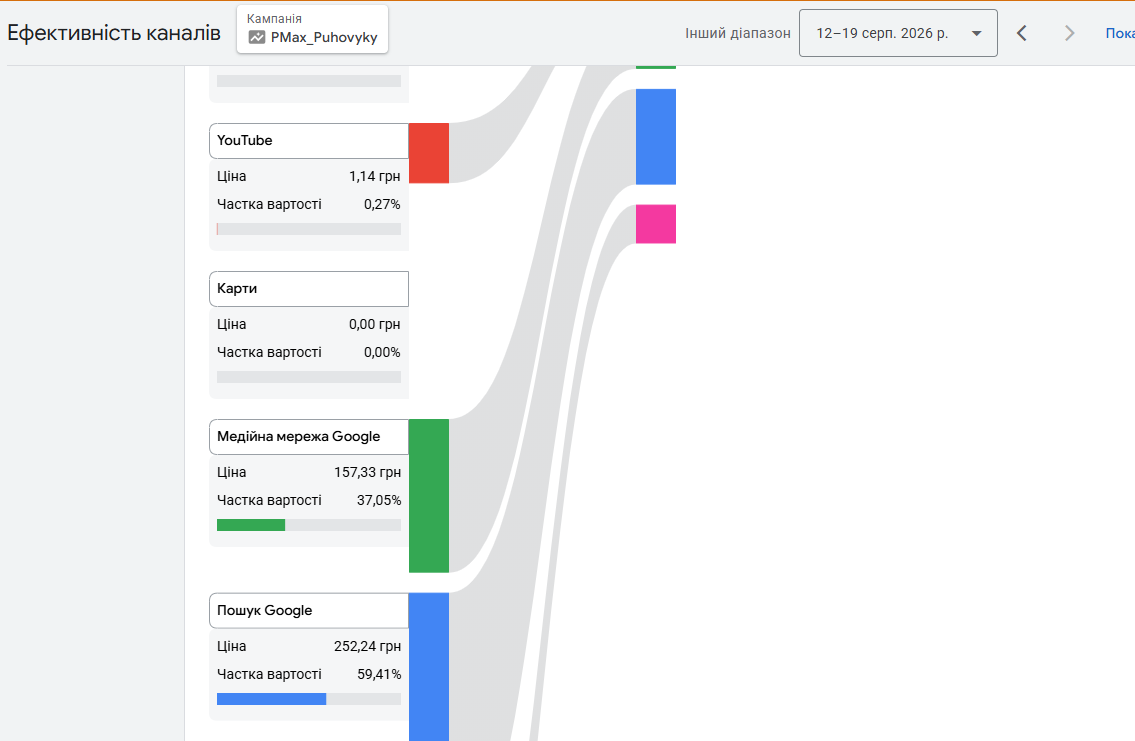
Task: Open the date range dropdown 12–19 серп. 2026
Action: [x=898, y=33]
